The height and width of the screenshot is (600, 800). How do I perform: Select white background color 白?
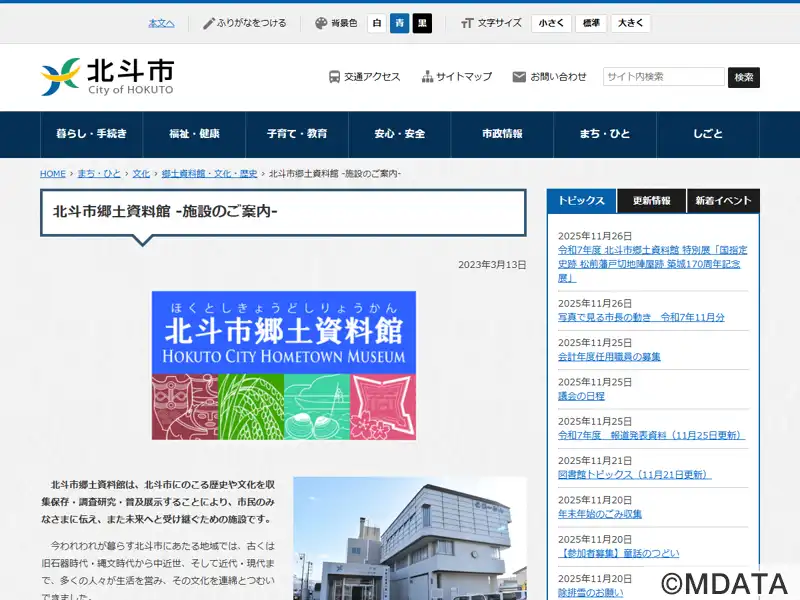377,23
